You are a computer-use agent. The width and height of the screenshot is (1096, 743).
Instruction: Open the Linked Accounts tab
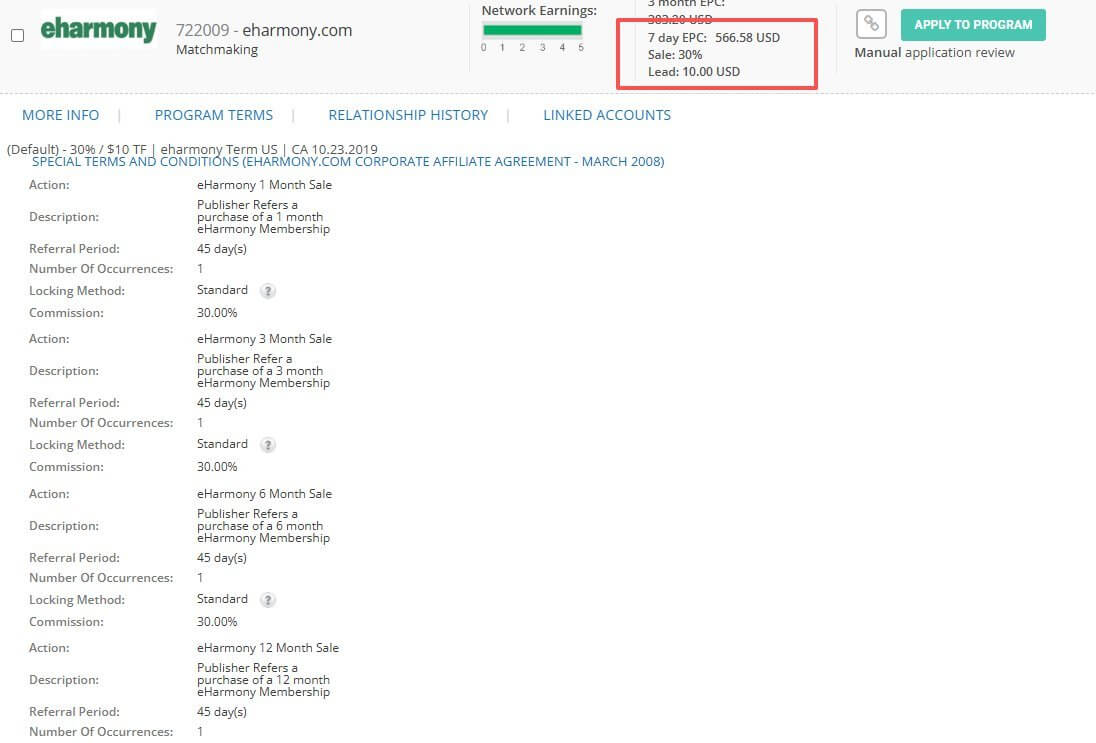pyautogui.click(x=607, y=115)
